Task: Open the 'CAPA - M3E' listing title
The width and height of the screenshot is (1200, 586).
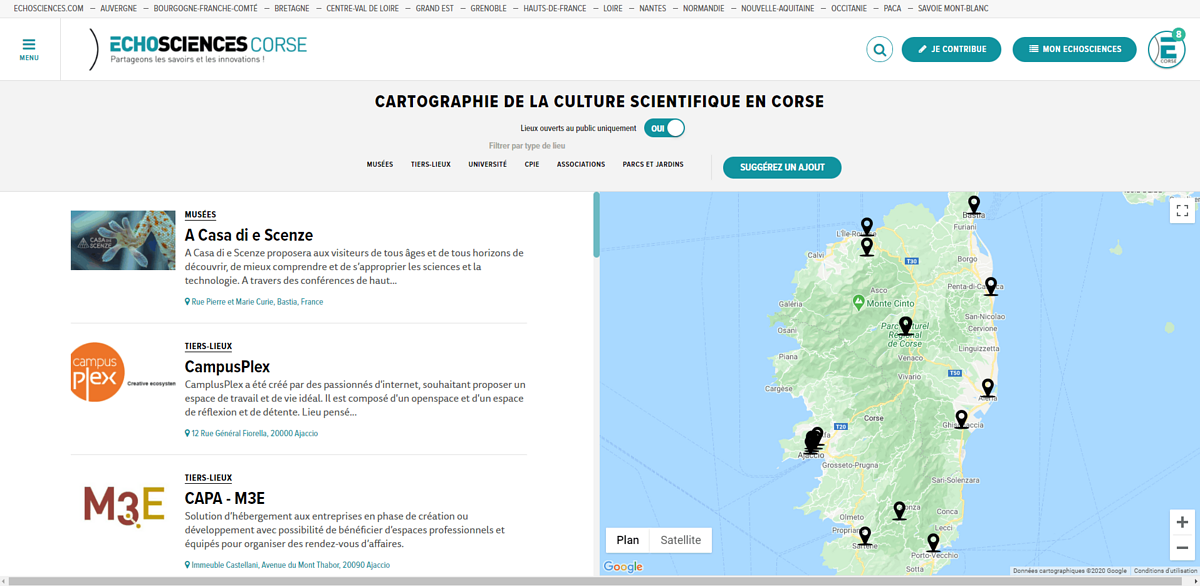Action: 225,498
